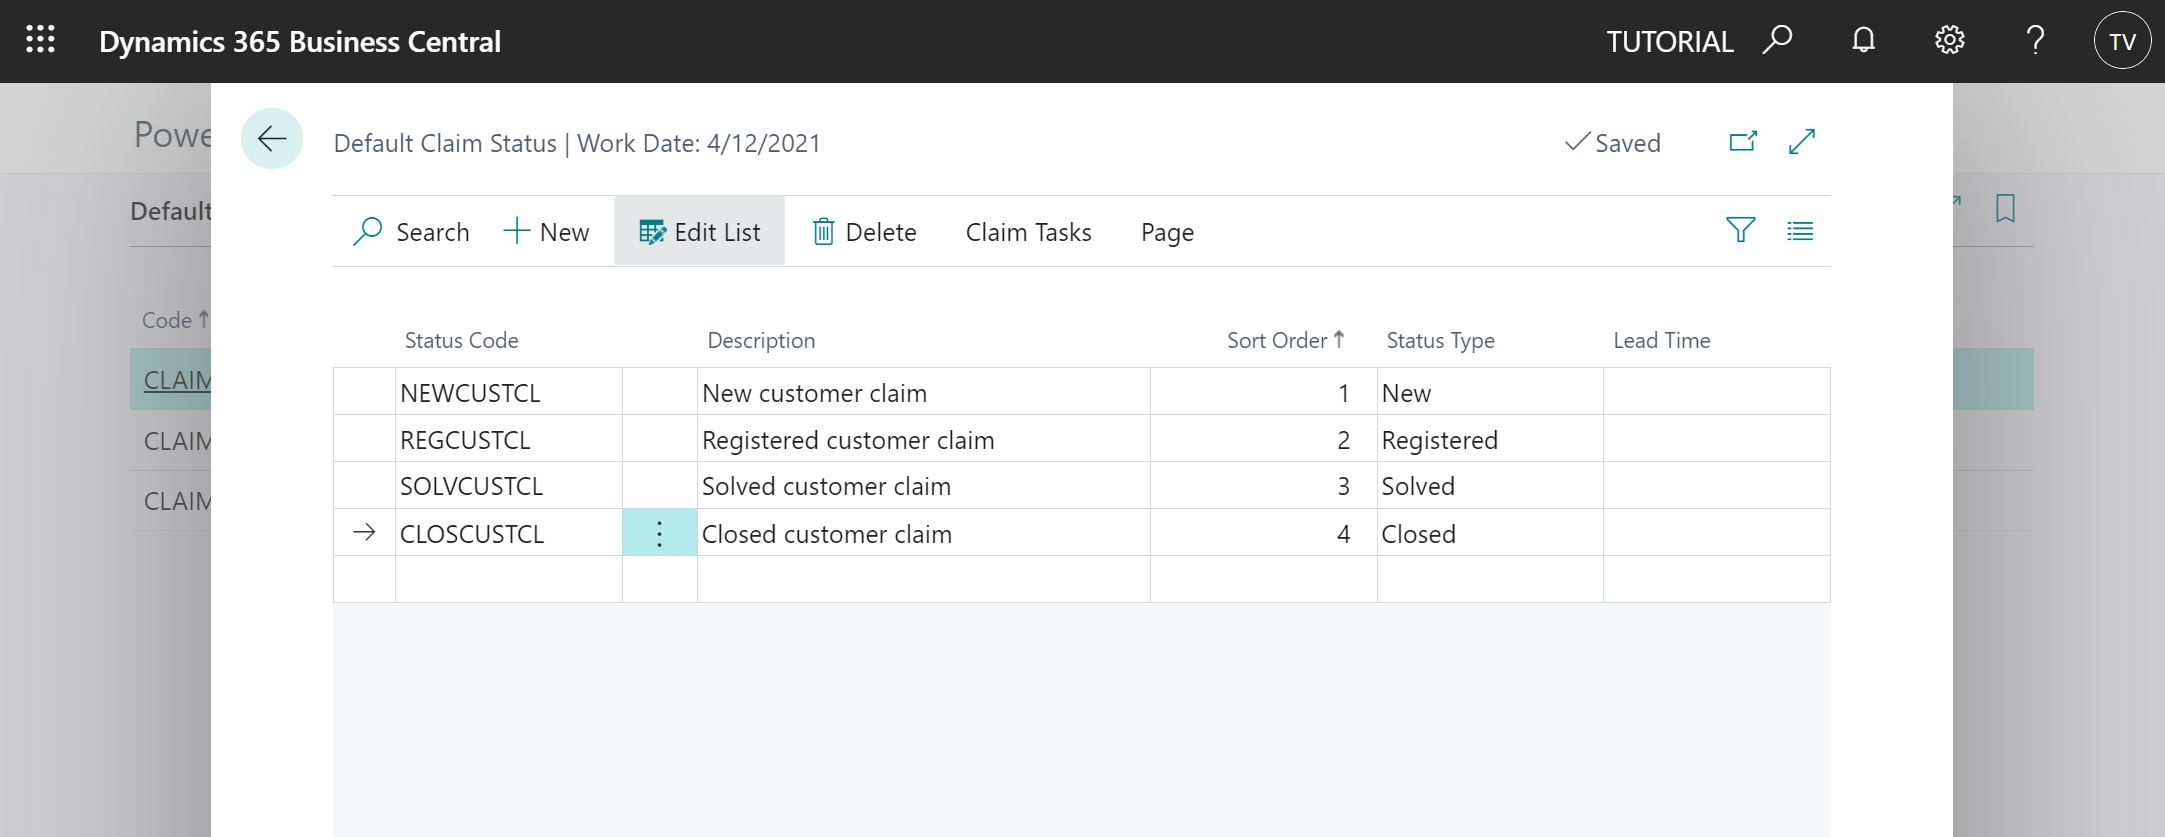The image size is (2165, 837).
Task: Click the Saved status indicator
Action: coord(1612,143)
